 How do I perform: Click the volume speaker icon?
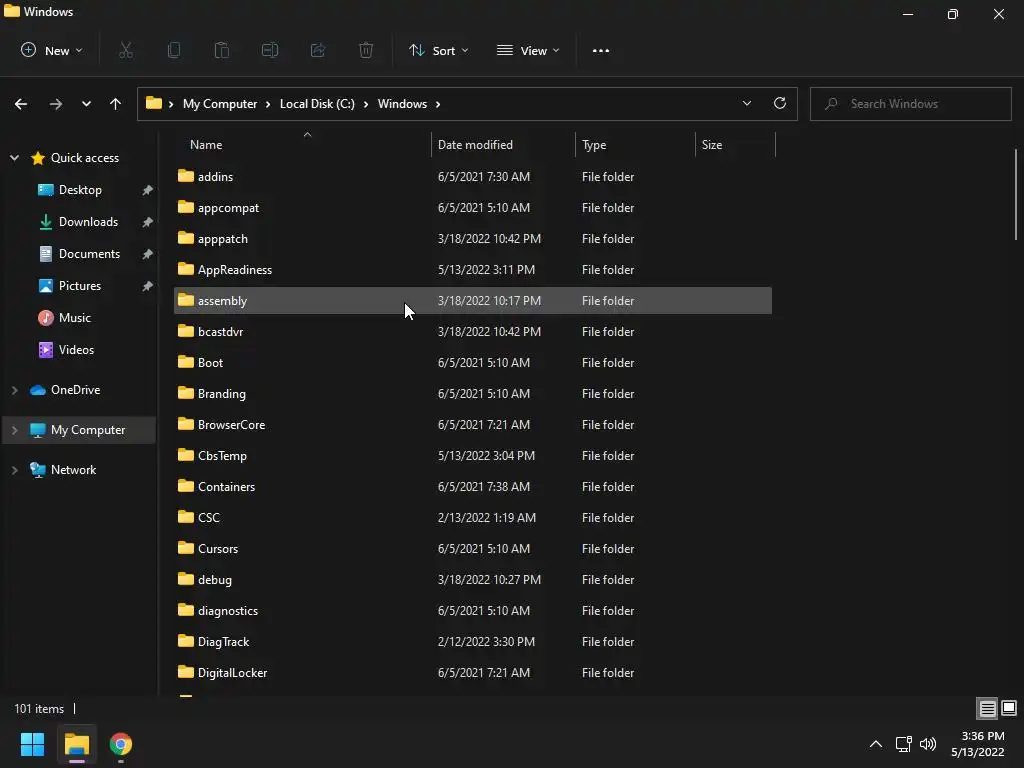coord(927,744)
